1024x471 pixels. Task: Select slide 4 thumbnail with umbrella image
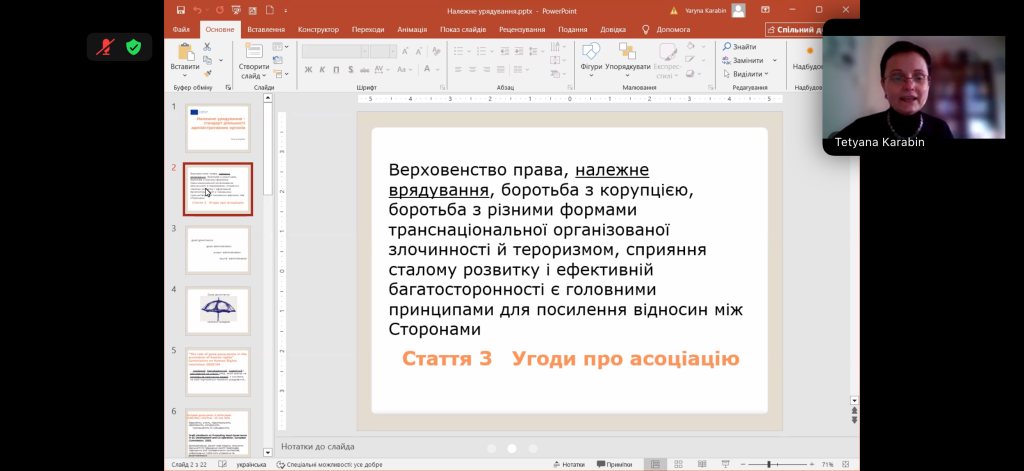click(x=218, y=310)
